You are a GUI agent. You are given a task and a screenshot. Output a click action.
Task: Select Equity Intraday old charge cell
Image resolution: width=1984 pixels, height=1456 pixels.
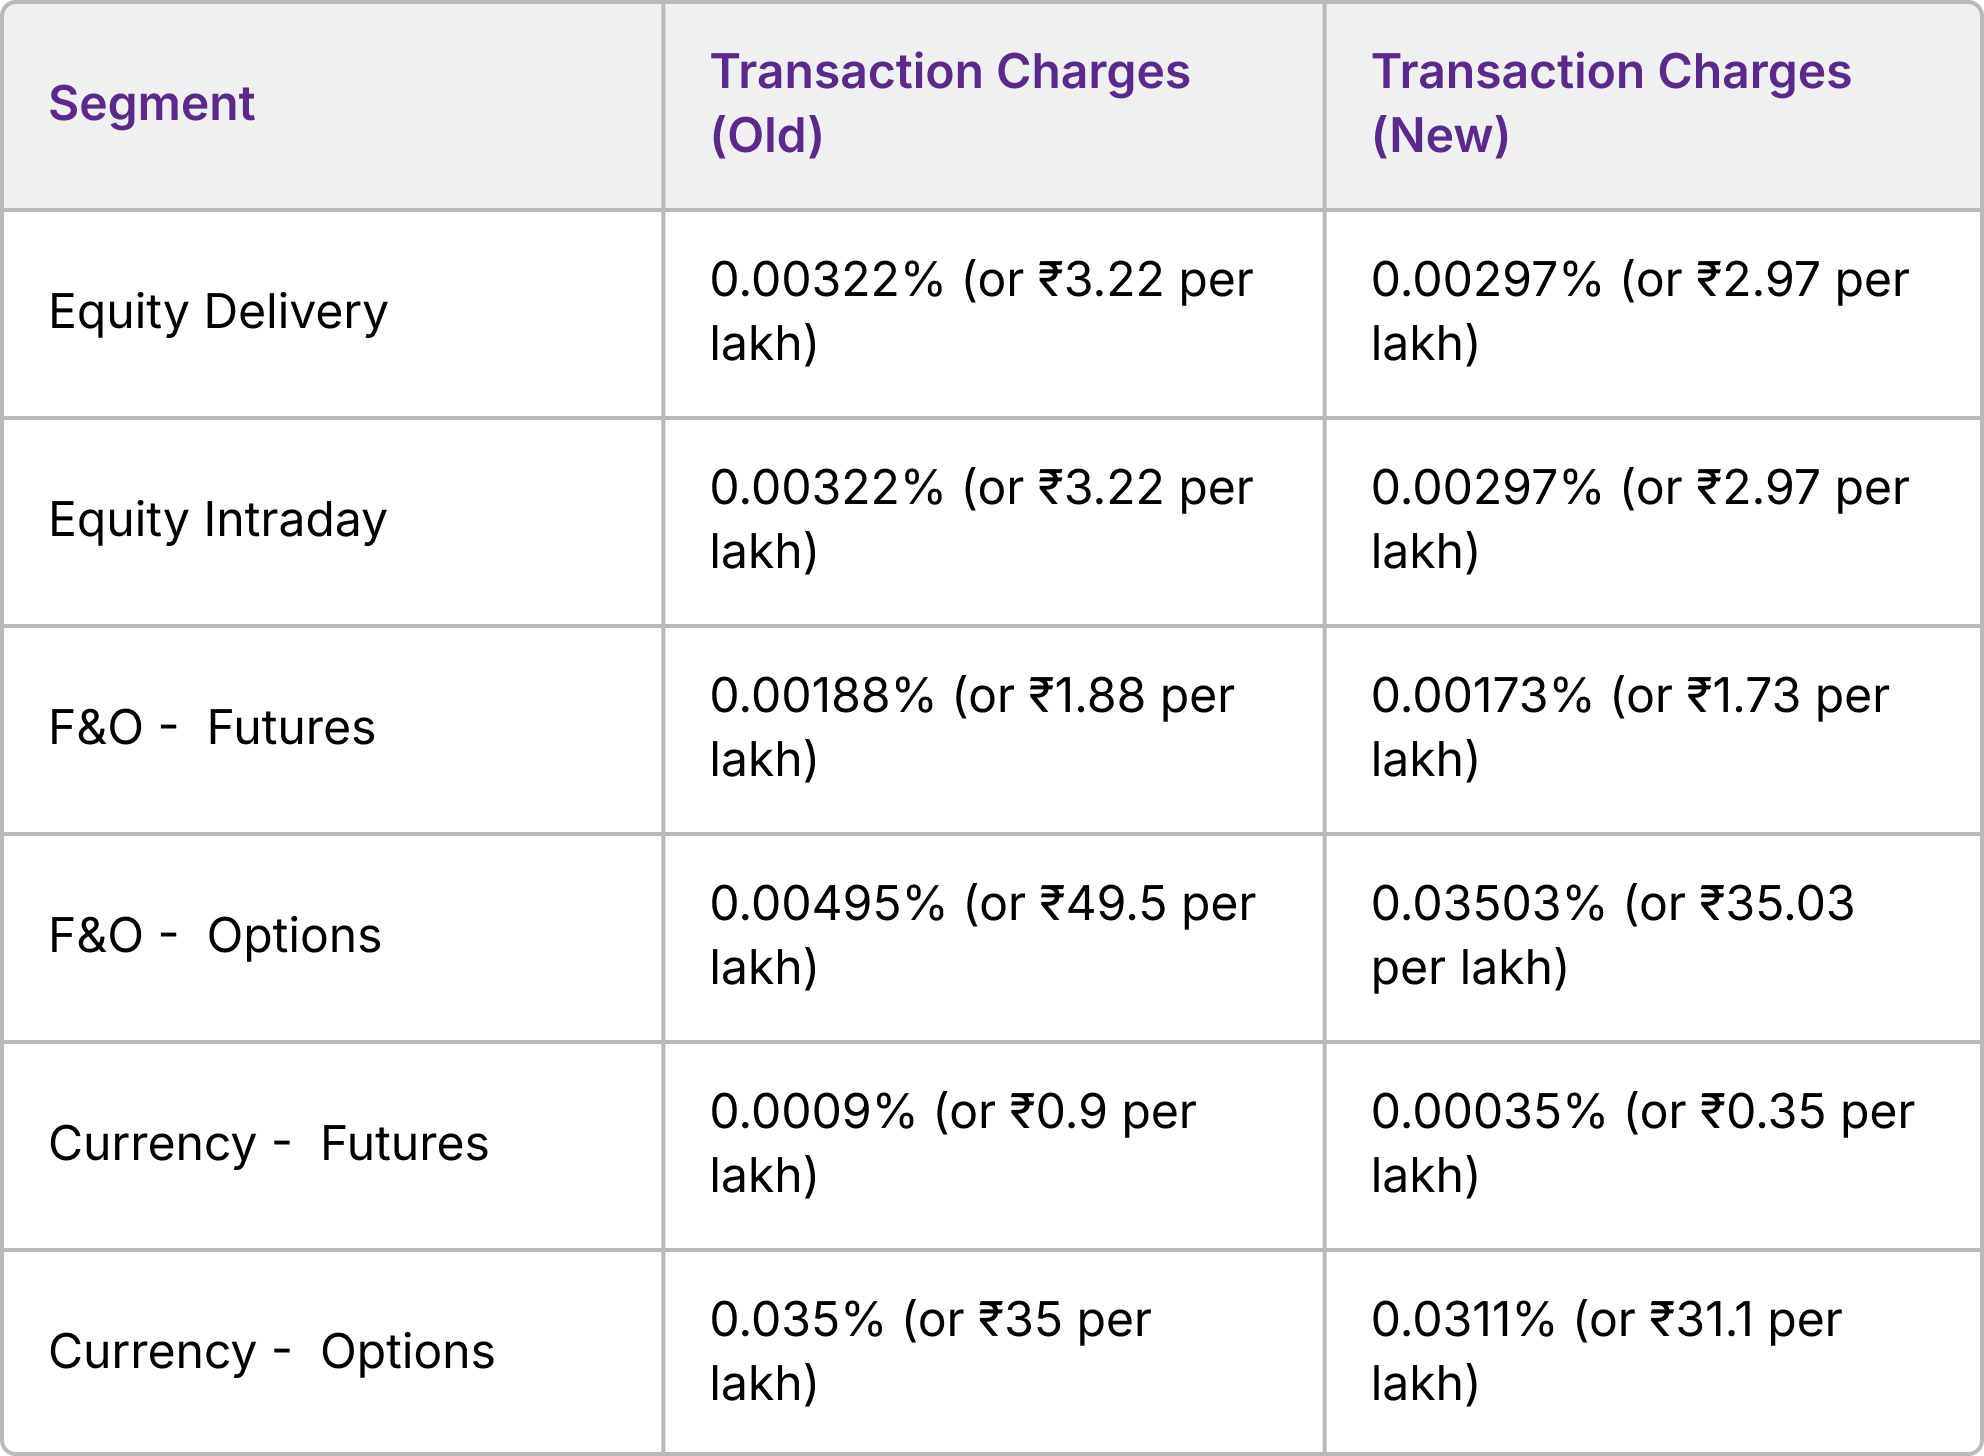tap(980, 520)
